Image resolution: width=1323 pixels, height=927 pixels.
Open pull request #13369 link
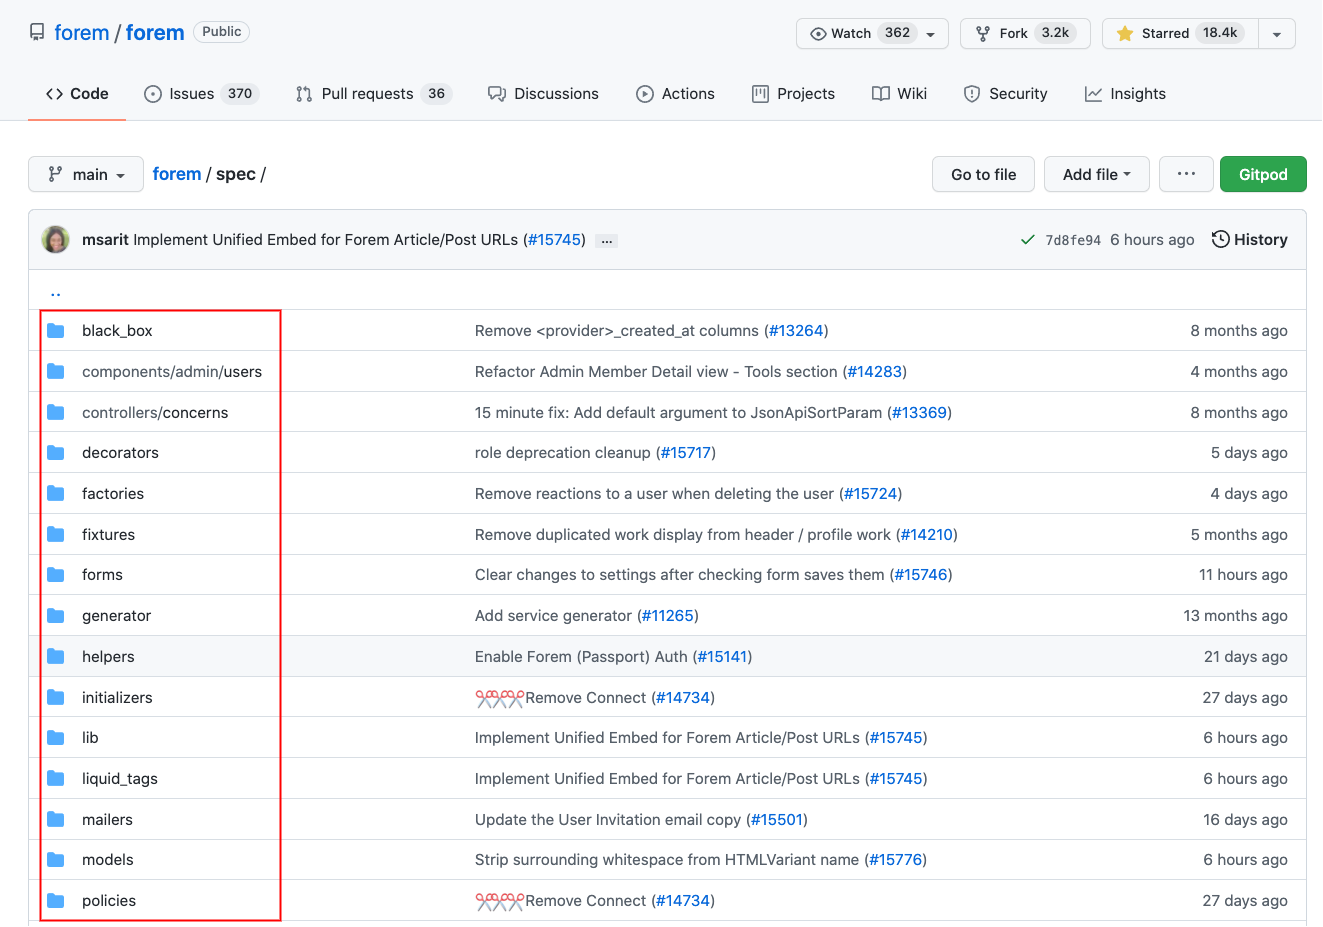click(x=919, y=413)
